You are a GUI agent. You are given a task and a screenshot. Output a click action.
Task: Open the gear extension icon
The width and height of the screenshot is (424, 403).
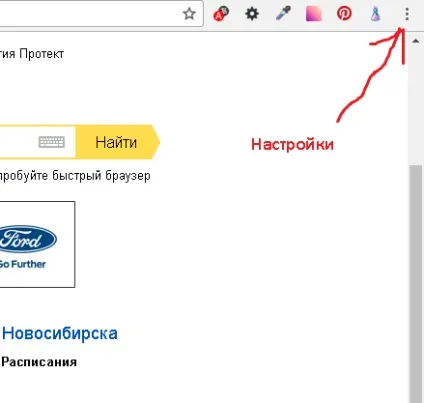click(x=252, y=14)
